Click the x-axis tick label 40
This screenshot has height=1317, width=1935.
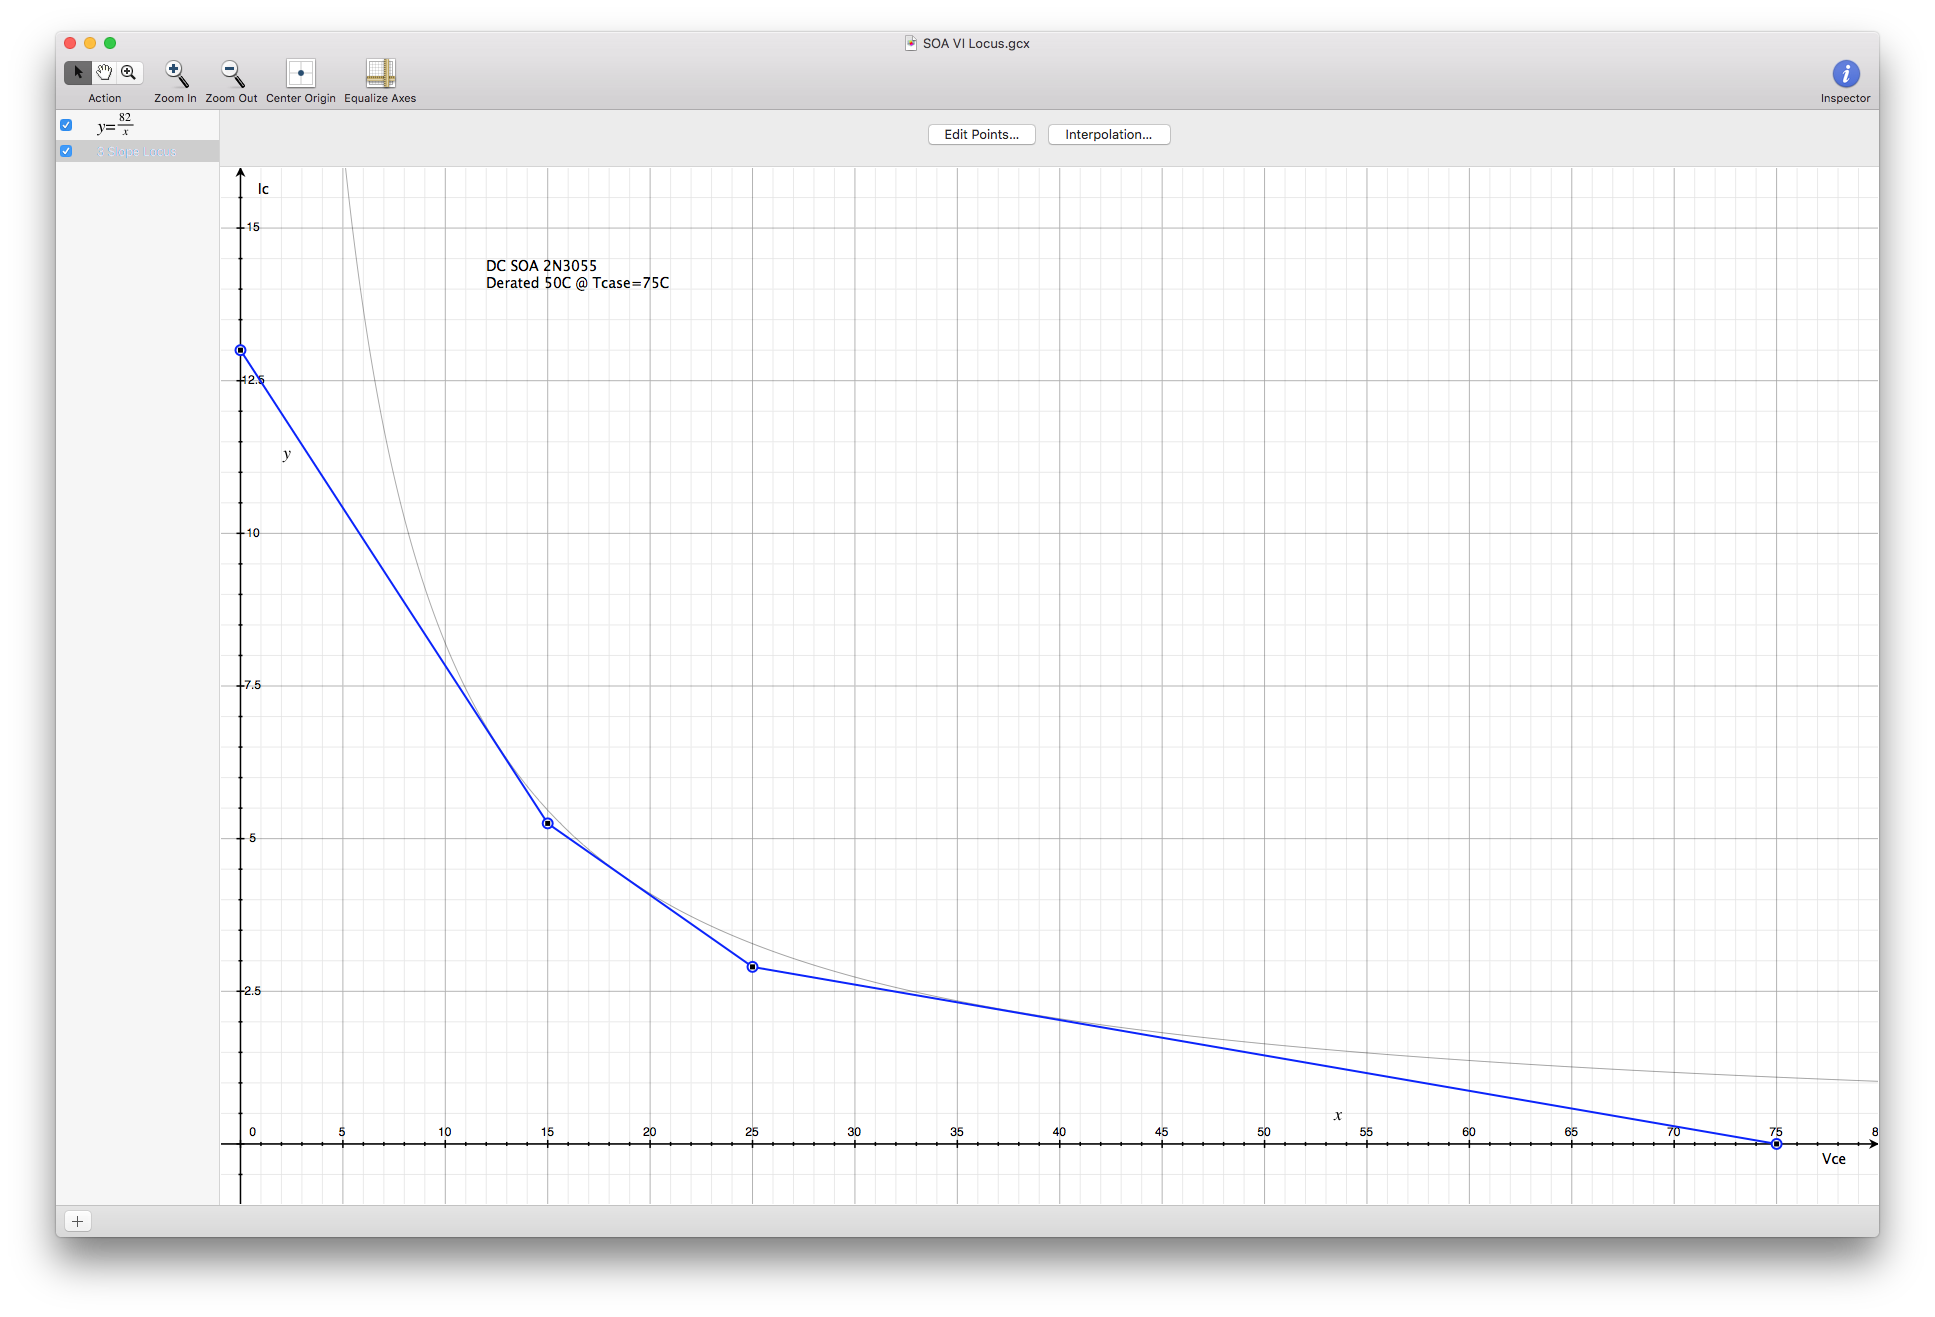1059,1132
